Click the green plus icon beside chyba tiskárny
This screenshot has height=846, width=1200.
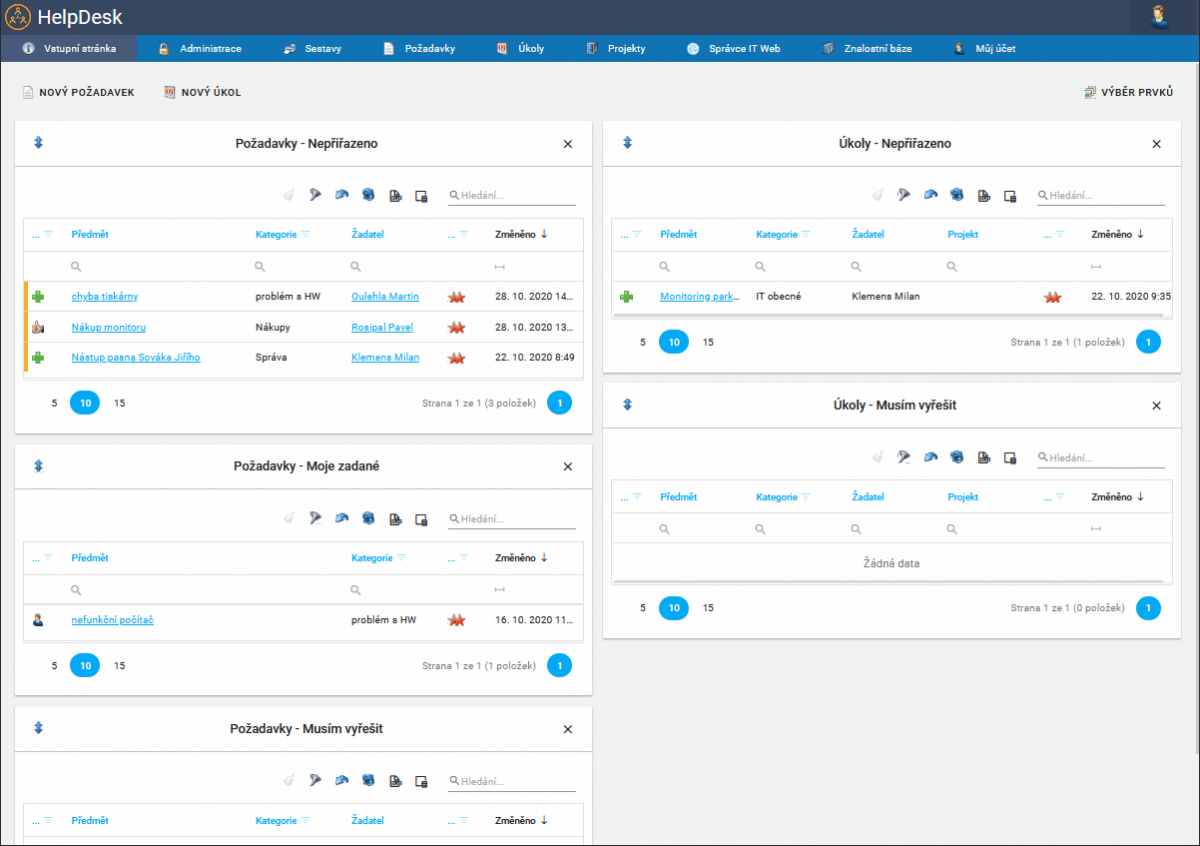[x=38, y=297]
